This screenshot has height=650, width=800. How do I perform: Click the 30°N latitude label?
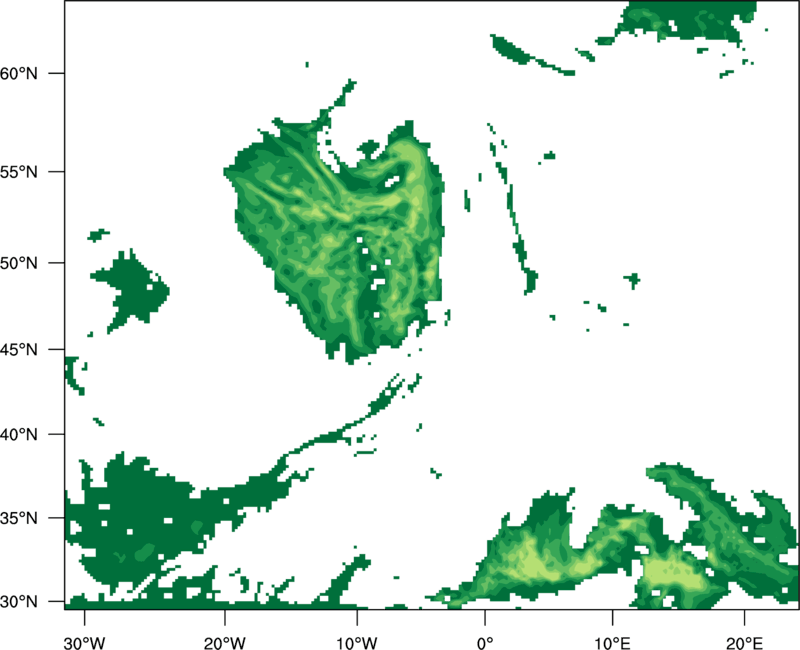pos(19,602)
